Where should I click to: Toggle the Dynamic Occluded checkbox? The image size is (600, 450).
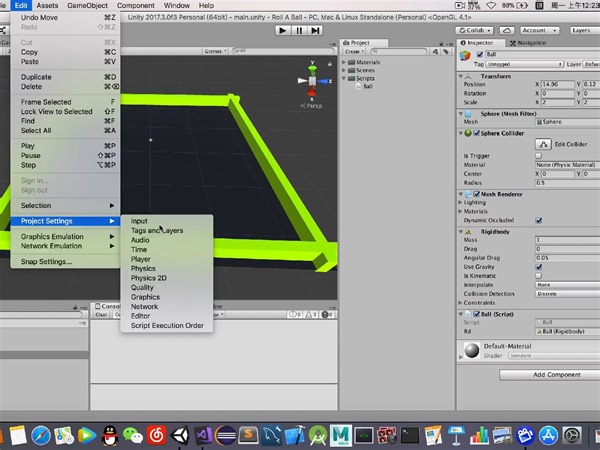coord(538,220)
